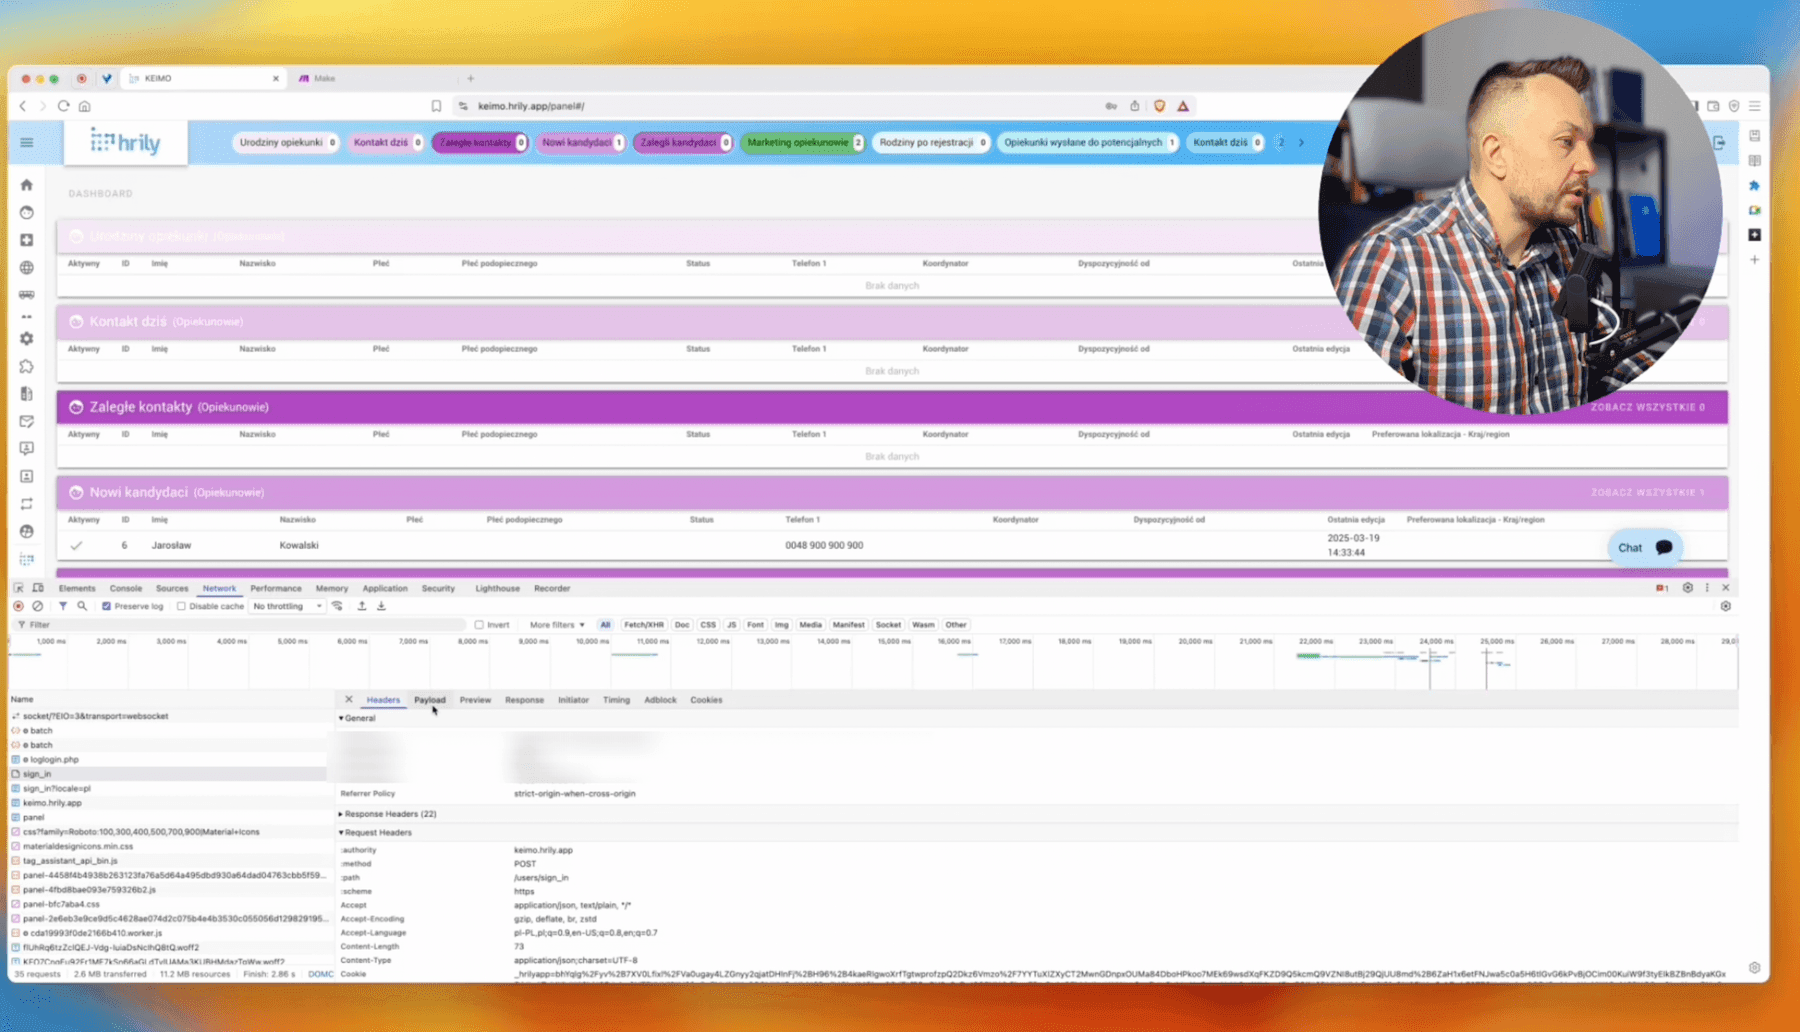The image size is (1800, 1032).
Task: Click the address bar URL keimo.hrily.app
Action: point(531,106)
